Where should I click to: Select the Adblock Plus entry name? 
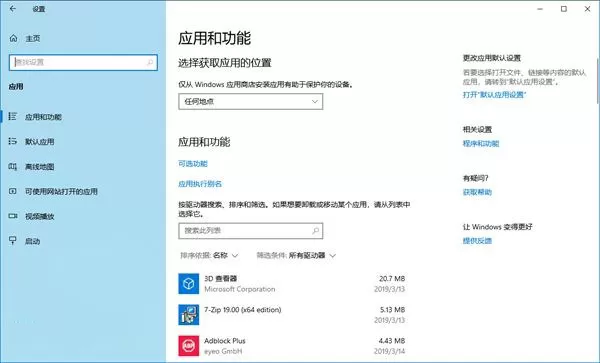[225, 340]
